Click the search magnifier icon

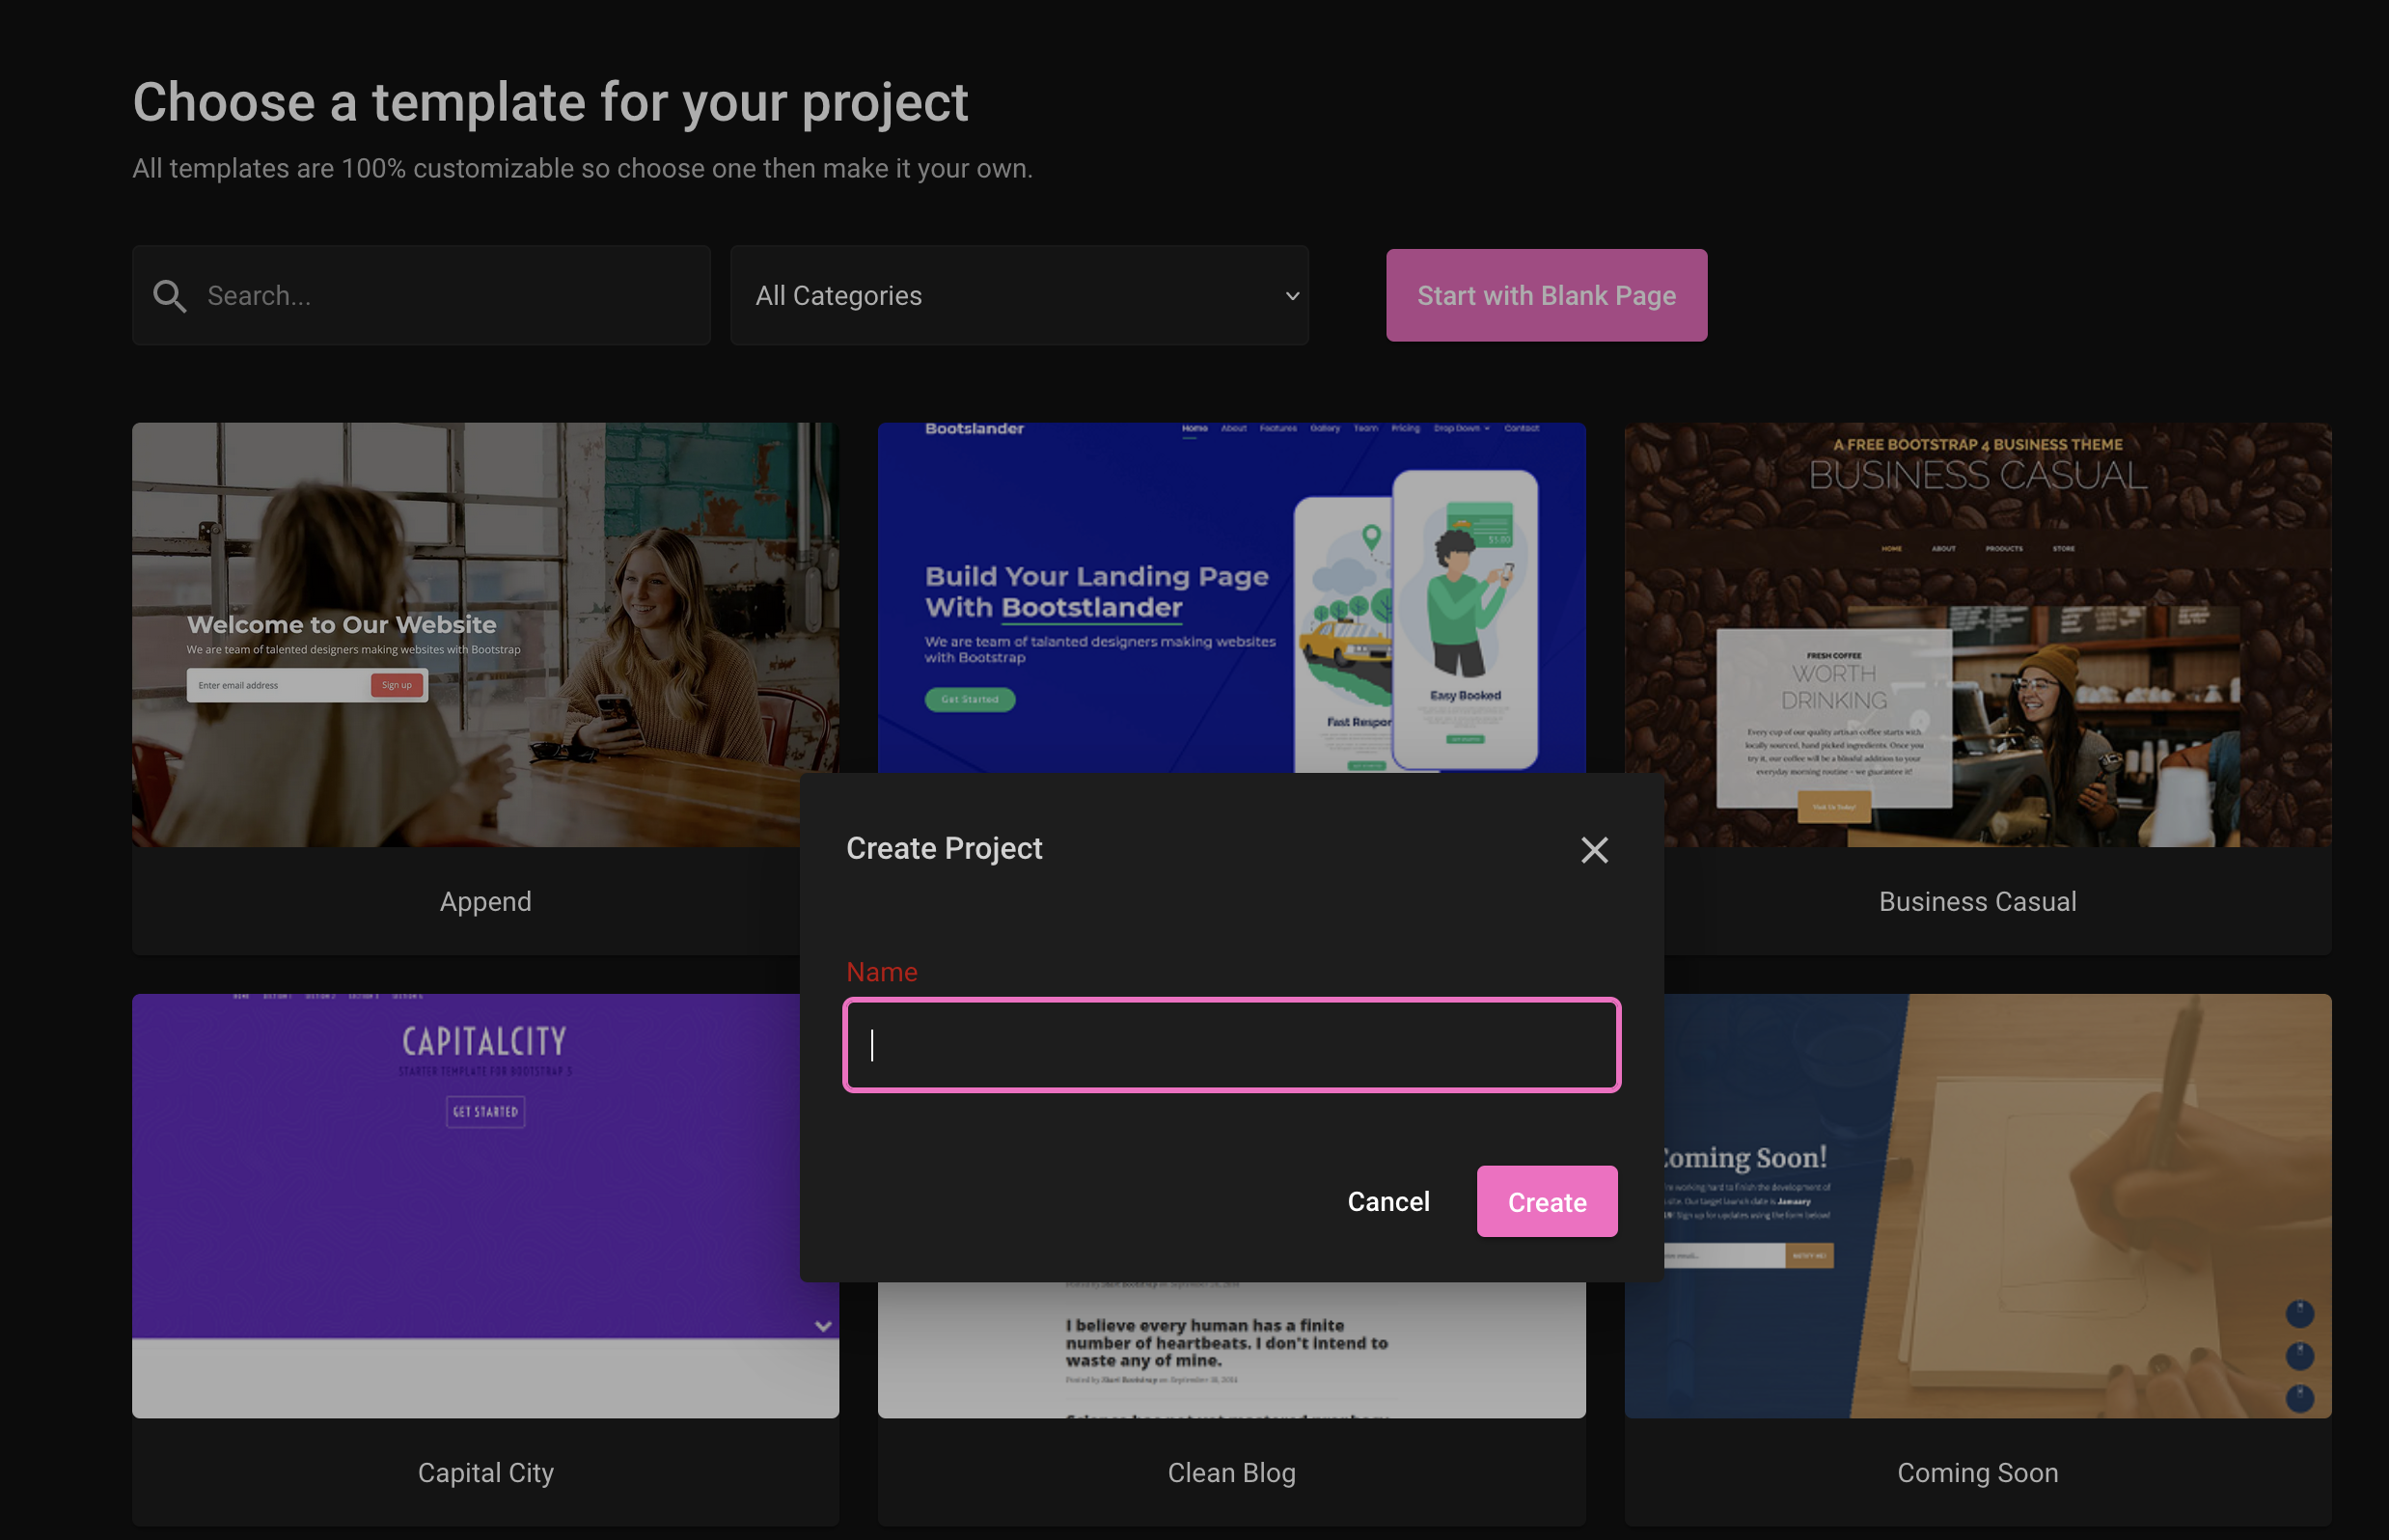[169, 296]
